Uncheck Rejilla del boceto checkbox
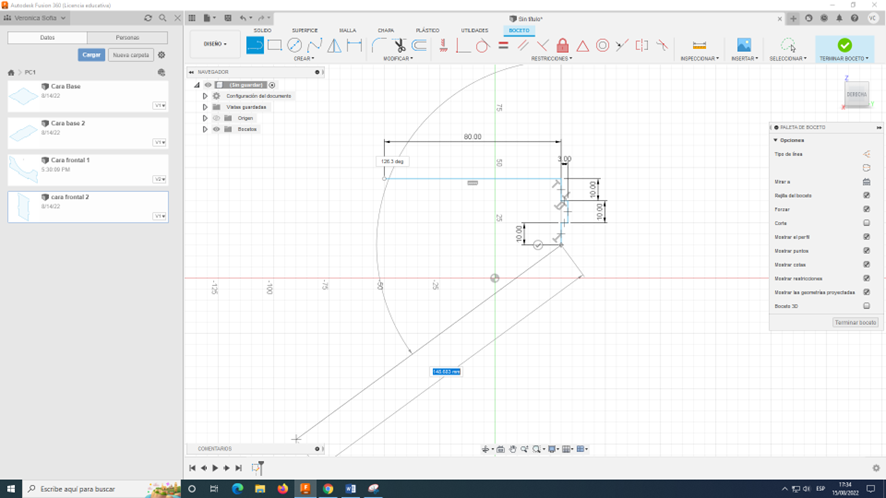Image resolution: width=886 pixels, height=498 pixels. pos(866,195)
